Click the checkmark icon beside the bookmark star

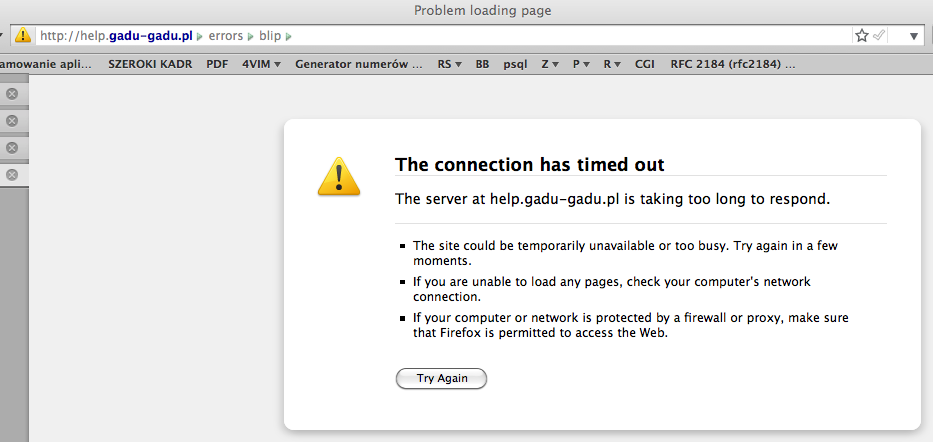879,36
